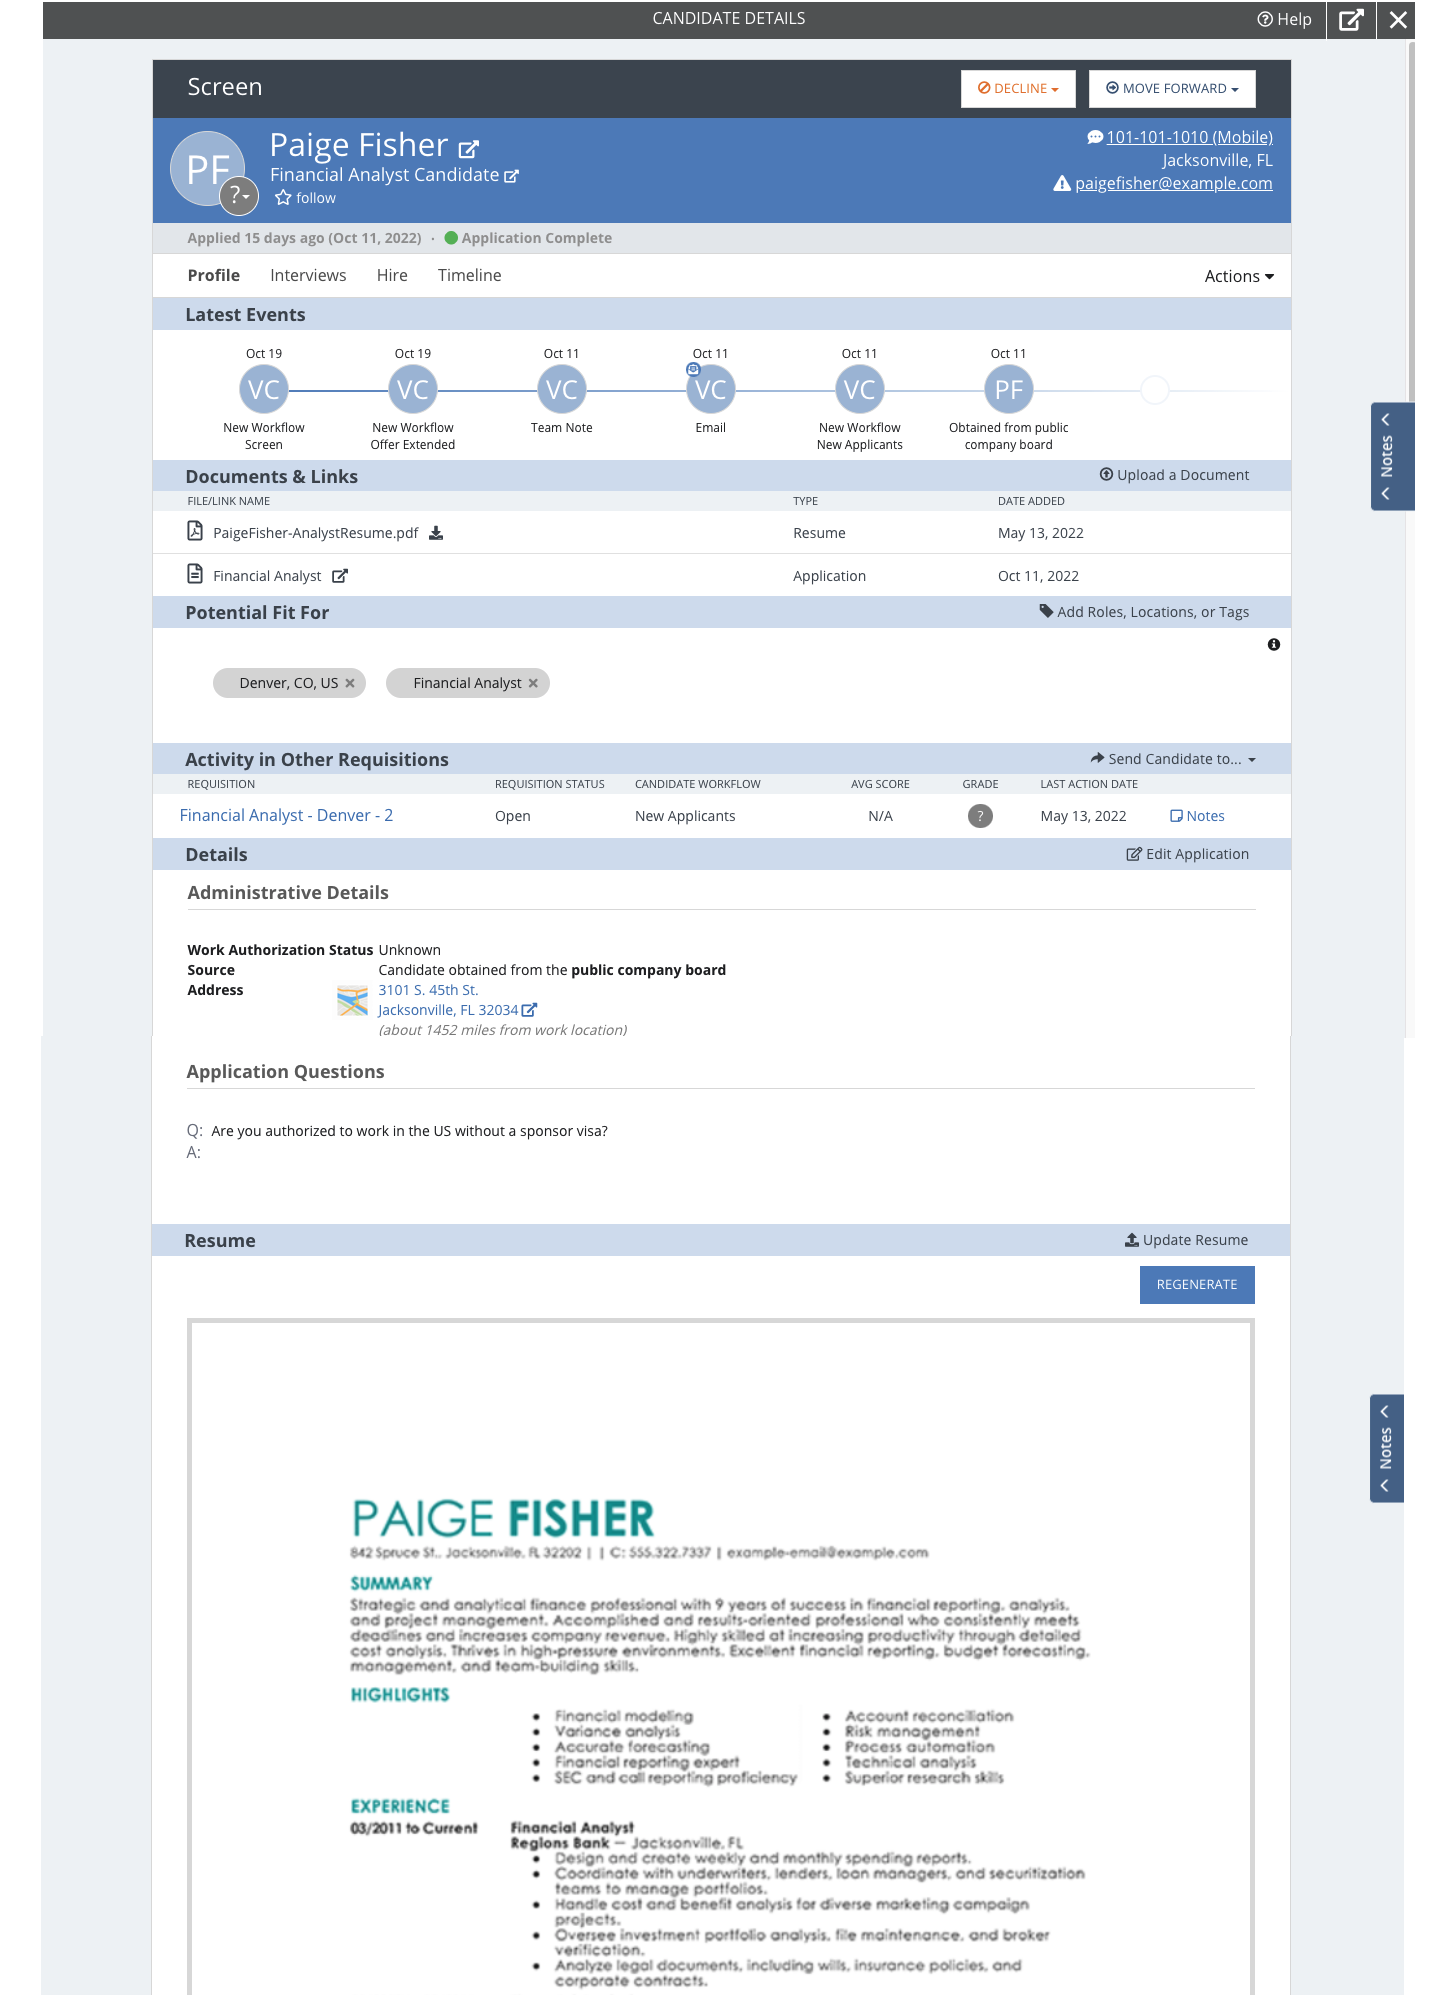Switch to the Timeline tab
The width and height of the screenshot is (1436, 1995).
tap(469, 275)
